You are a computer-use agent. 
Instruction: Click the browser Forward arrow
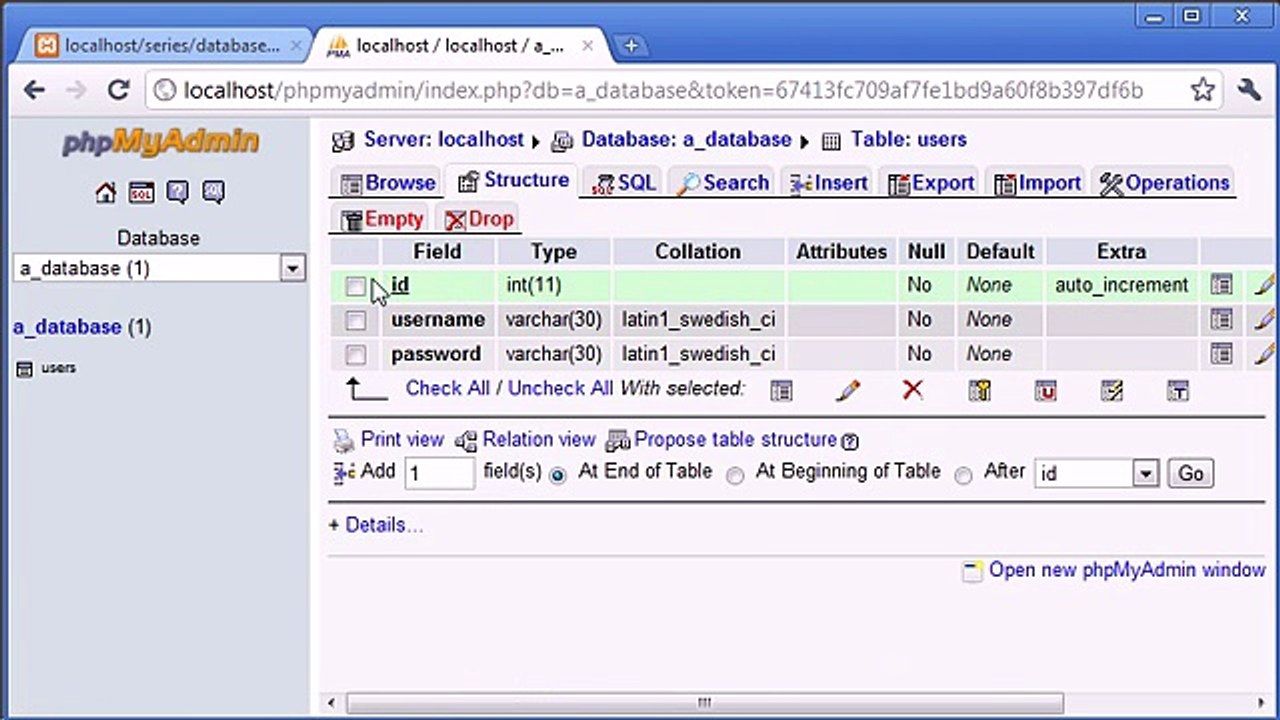[x=76, y=90]
